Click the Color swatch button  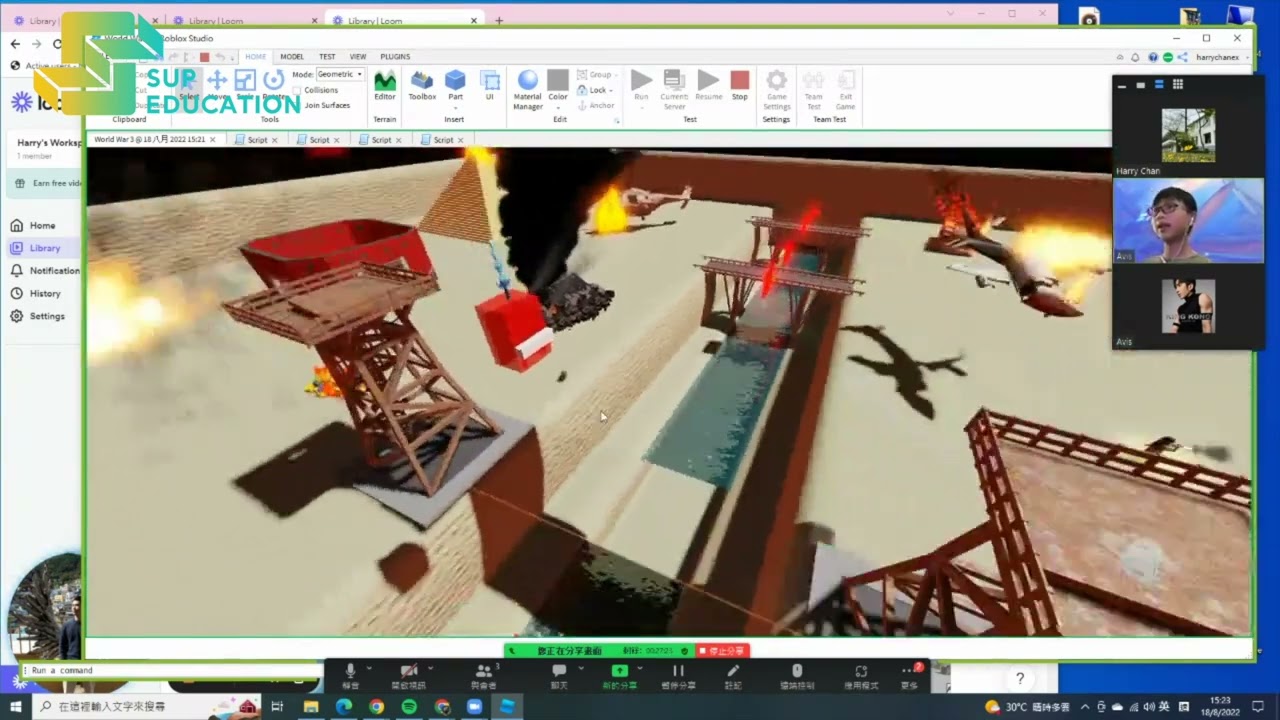[x=558, y=81]
